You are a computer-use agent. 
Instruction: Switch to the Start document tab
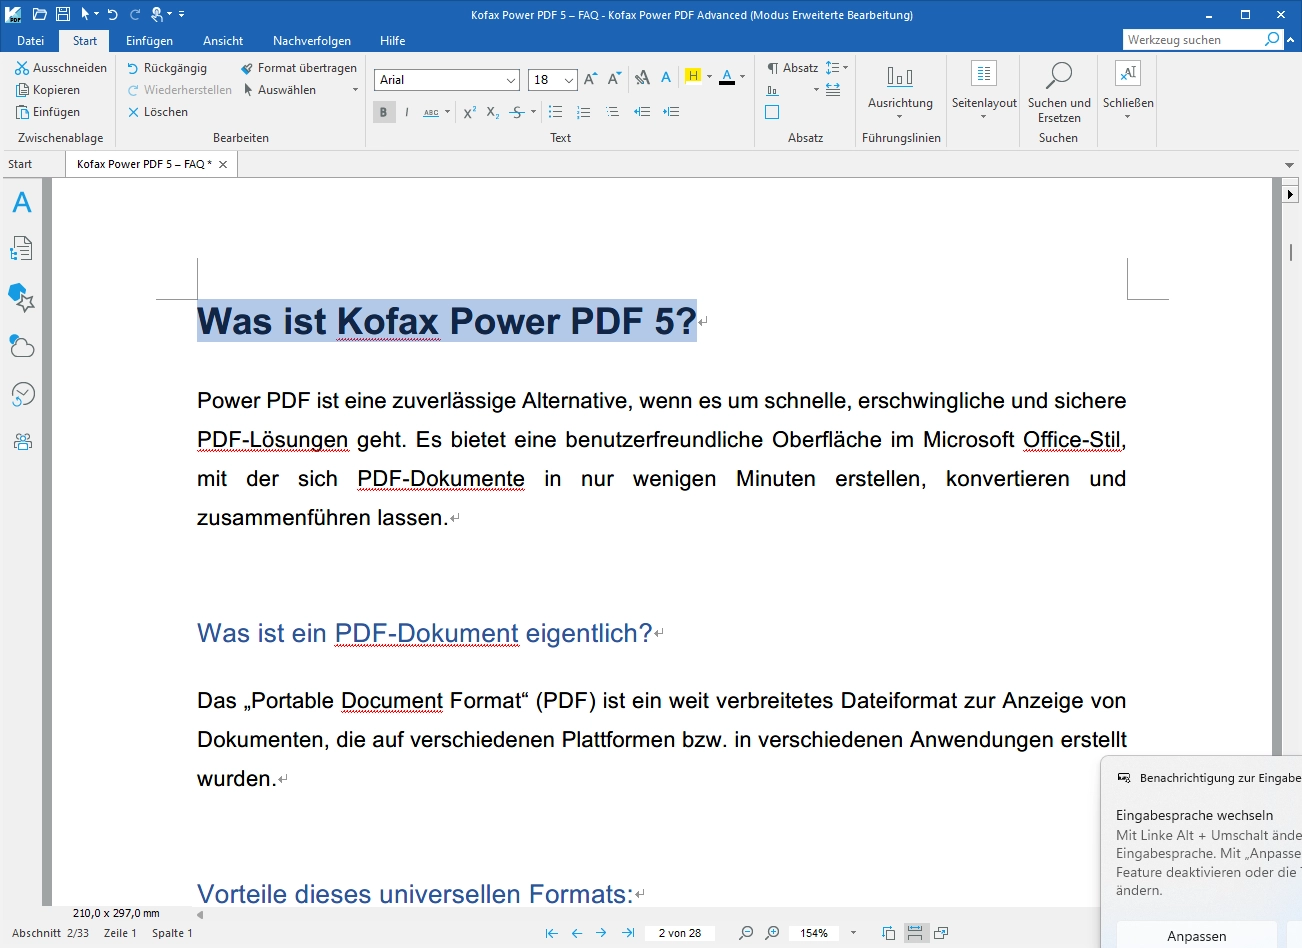point(20,164)
